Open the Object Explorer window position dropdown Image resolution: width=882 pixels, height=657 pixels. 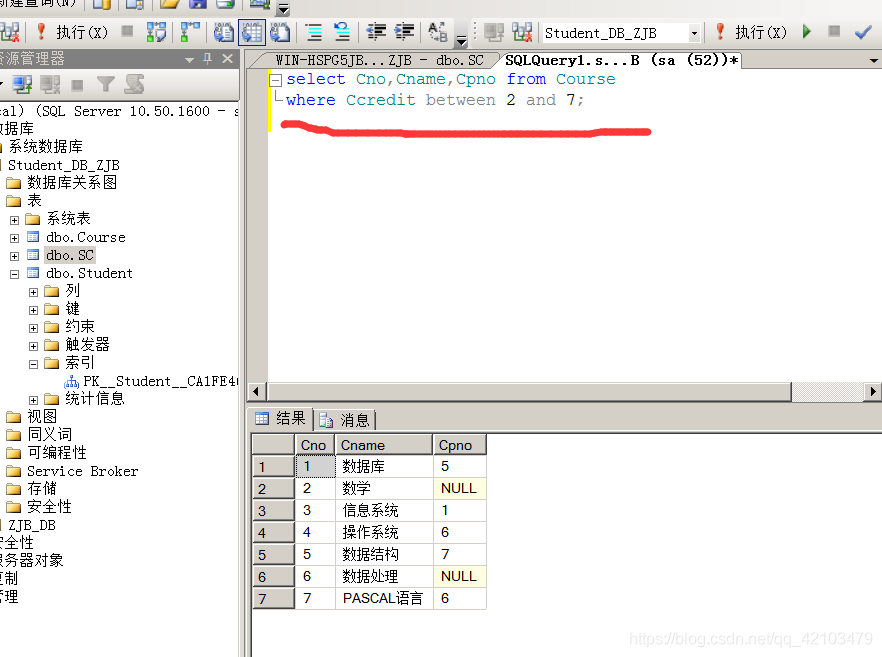(190, 59)
